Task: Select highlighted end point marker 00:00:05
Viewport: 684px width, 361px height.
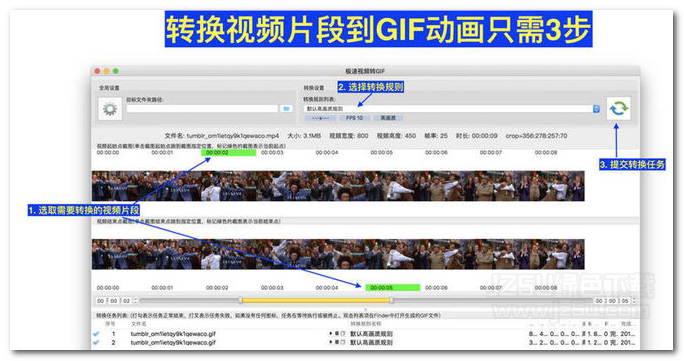Action: pyautogui.click(x=393, y=288)
